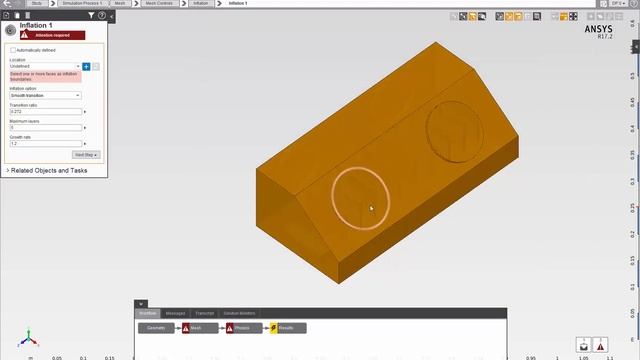Open the help question mark icon
Screen dimensions: 640x360
(102, 16)
